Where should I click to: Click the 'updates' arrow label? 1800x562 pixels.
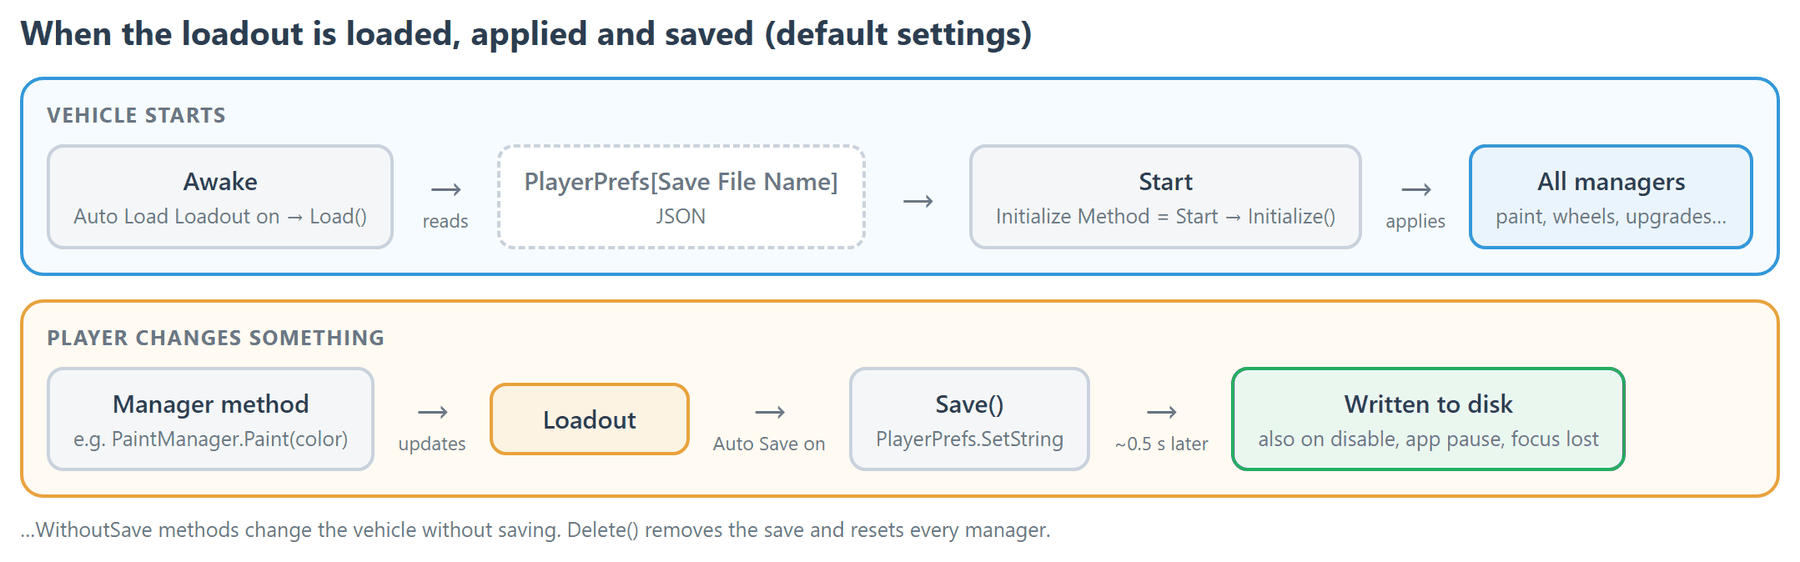tap(432, 444)
